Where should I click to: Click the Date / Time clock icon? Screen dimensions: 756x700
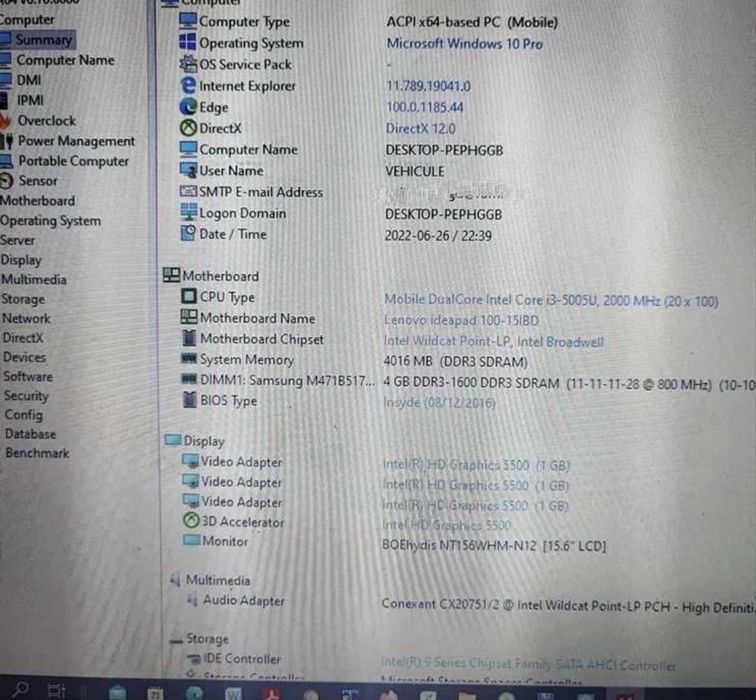tap(188, 233)
